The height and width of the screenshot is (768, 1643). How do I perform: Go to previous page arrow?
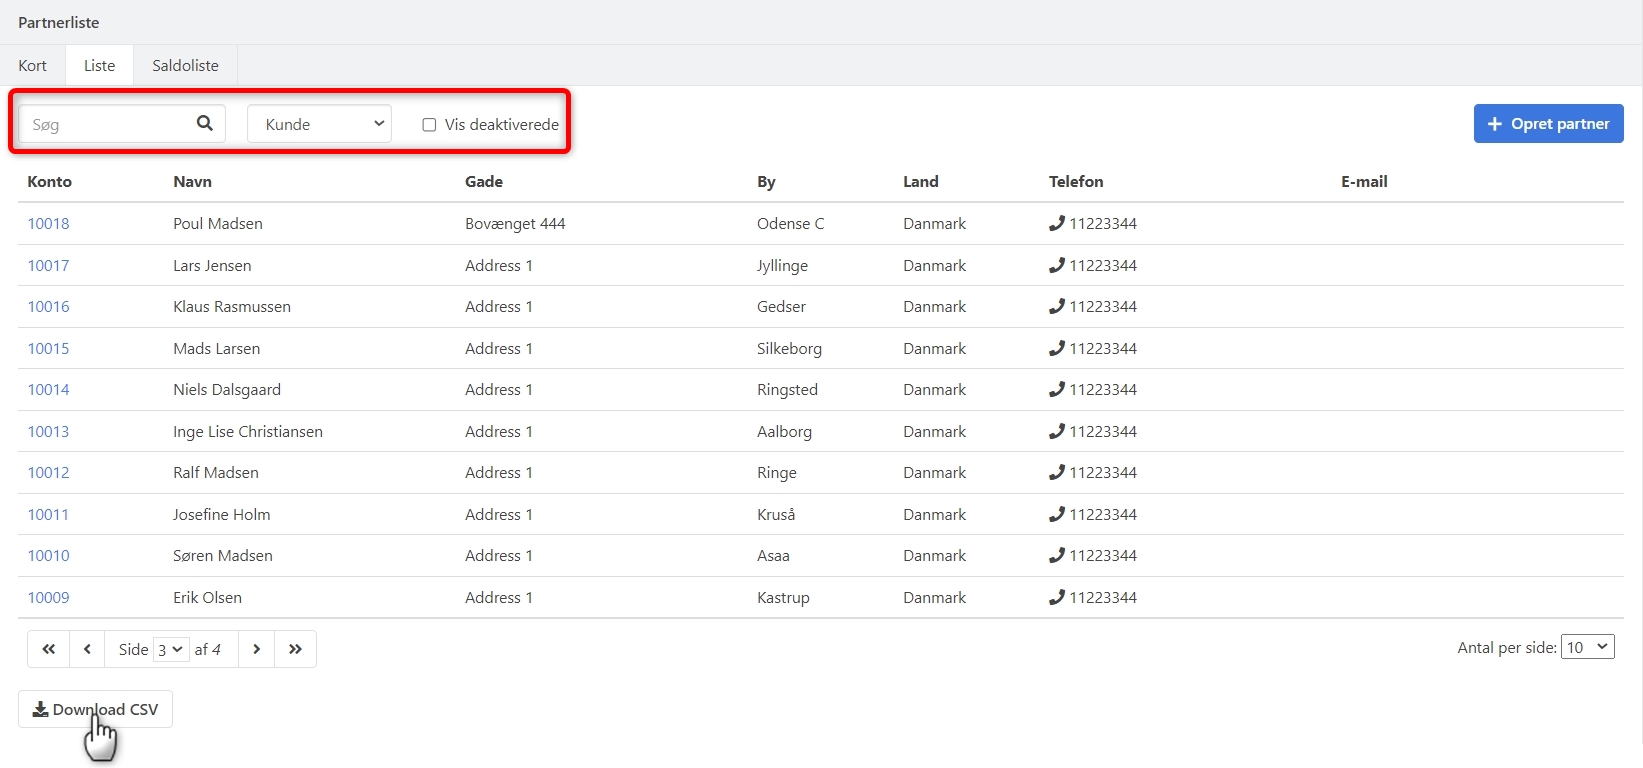pyautogui.click(x=87, y=649)
